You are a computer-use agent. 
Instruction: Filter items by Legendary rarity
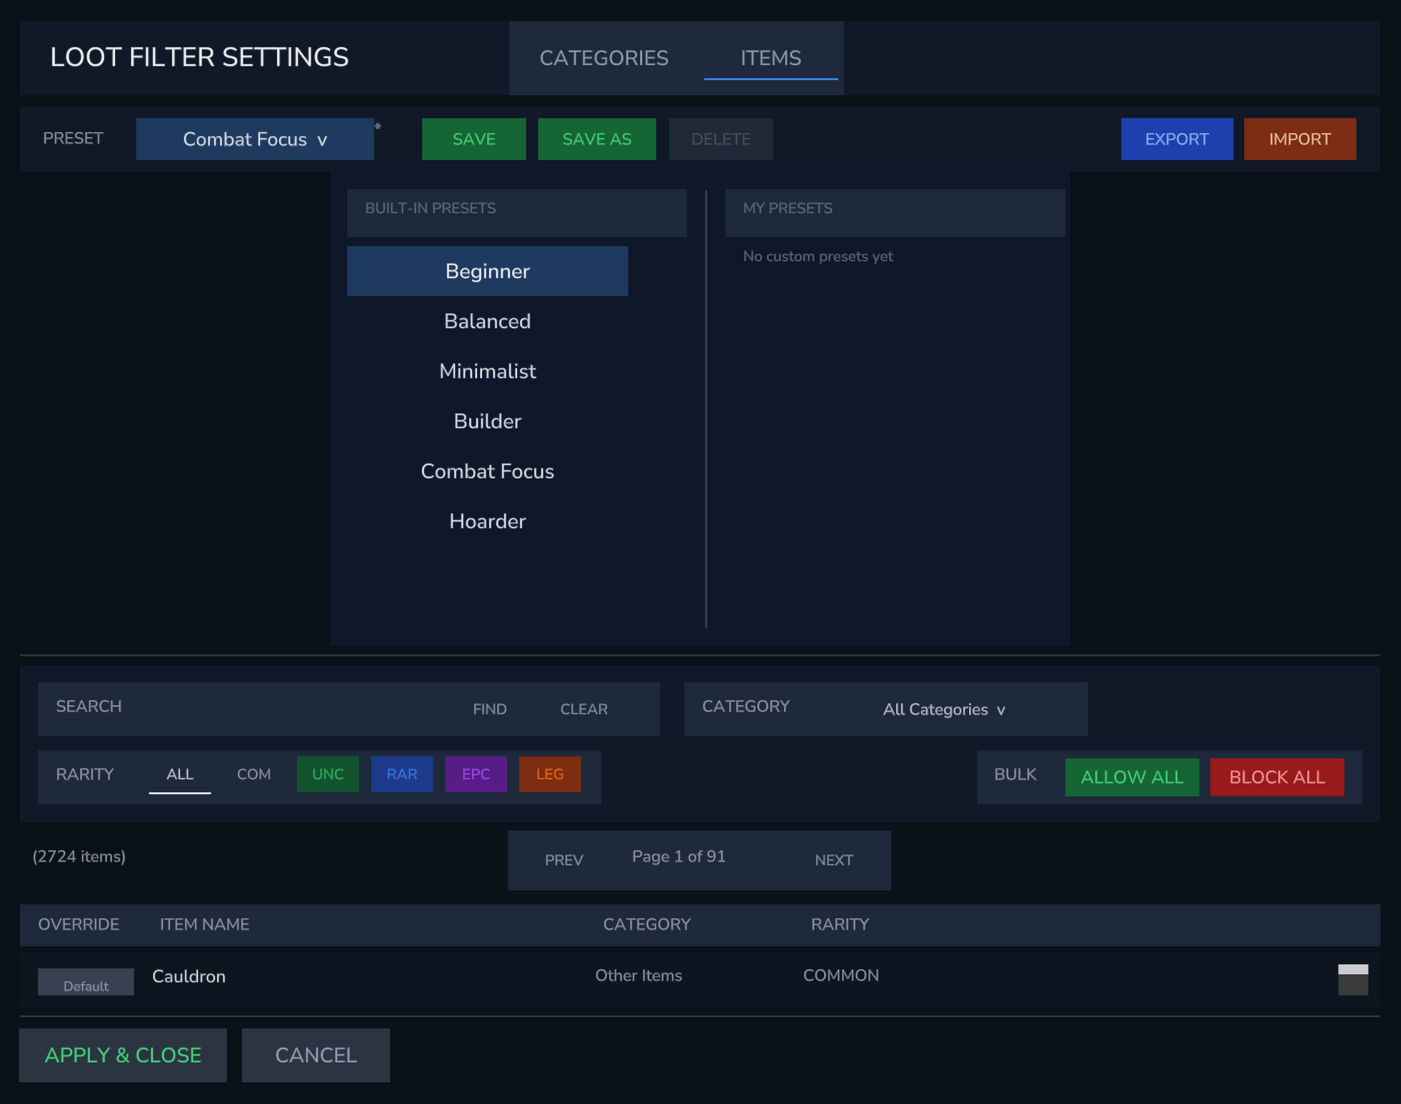pyautogui.click(x=549, y=774)
